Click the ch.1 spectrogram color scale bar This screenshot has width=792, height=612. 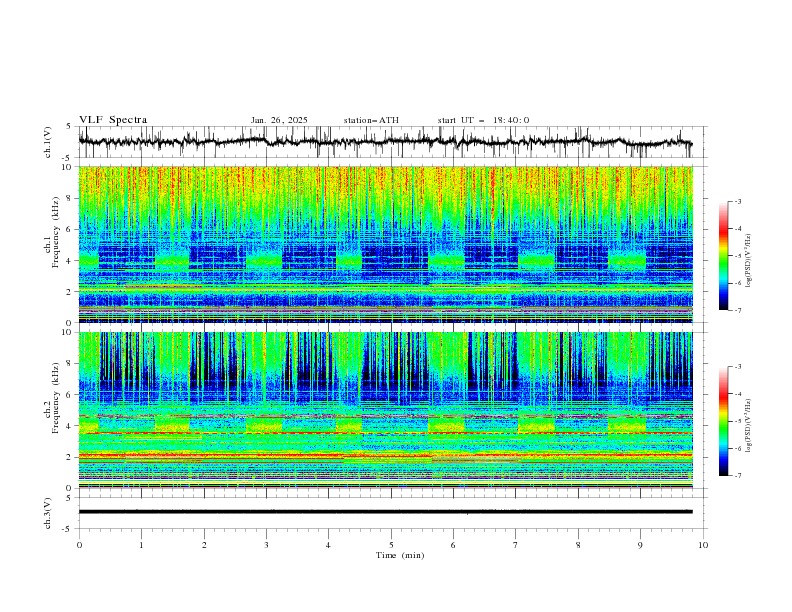723,256
